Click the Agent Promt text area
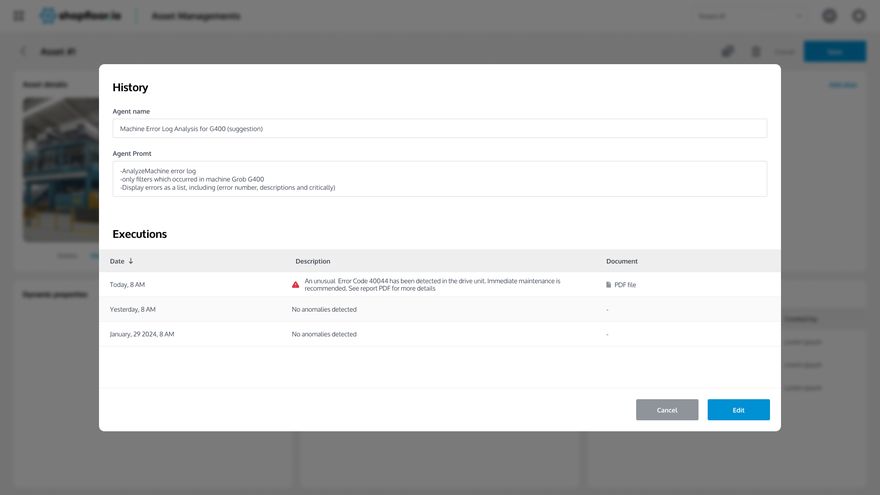The image size is (880, 495). pyautogui.click(x=439, y=179)
